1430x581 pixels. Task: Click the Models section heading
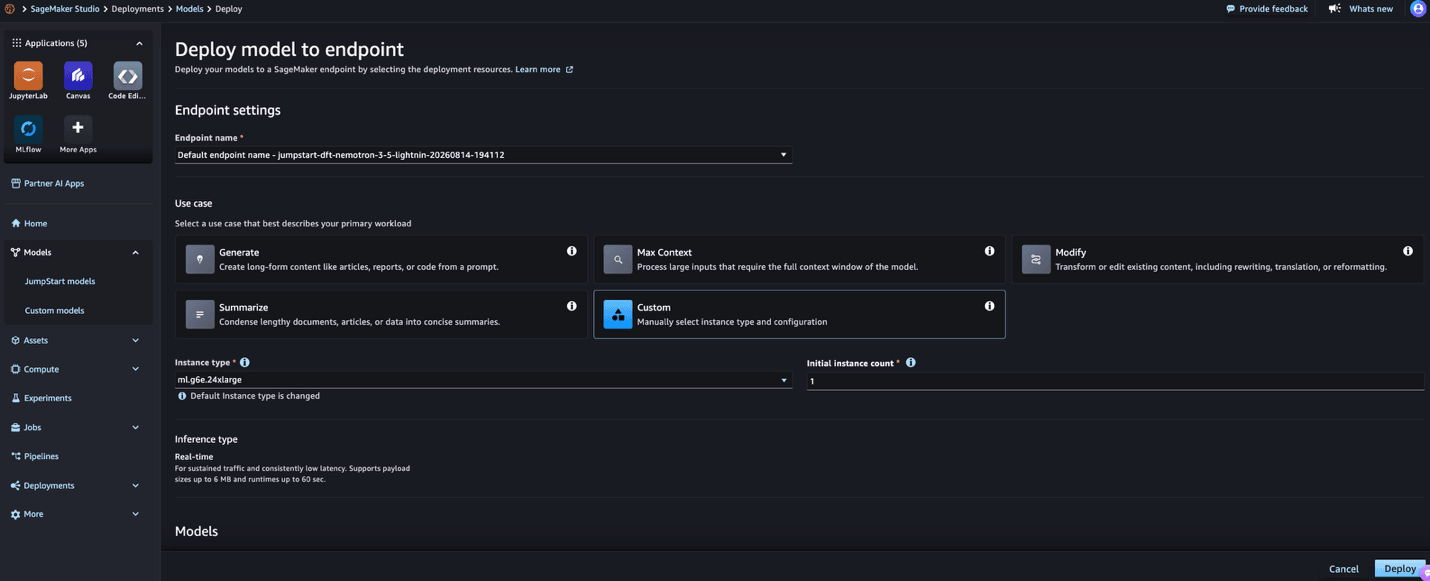tap(196, 531)
